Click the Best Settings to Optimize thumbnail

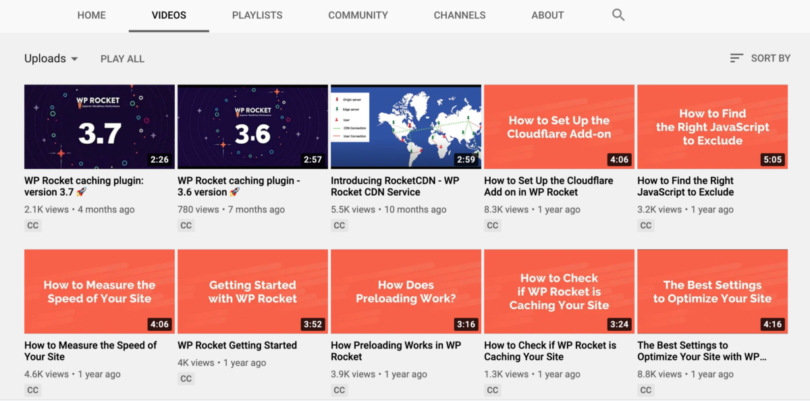(712, 291)
